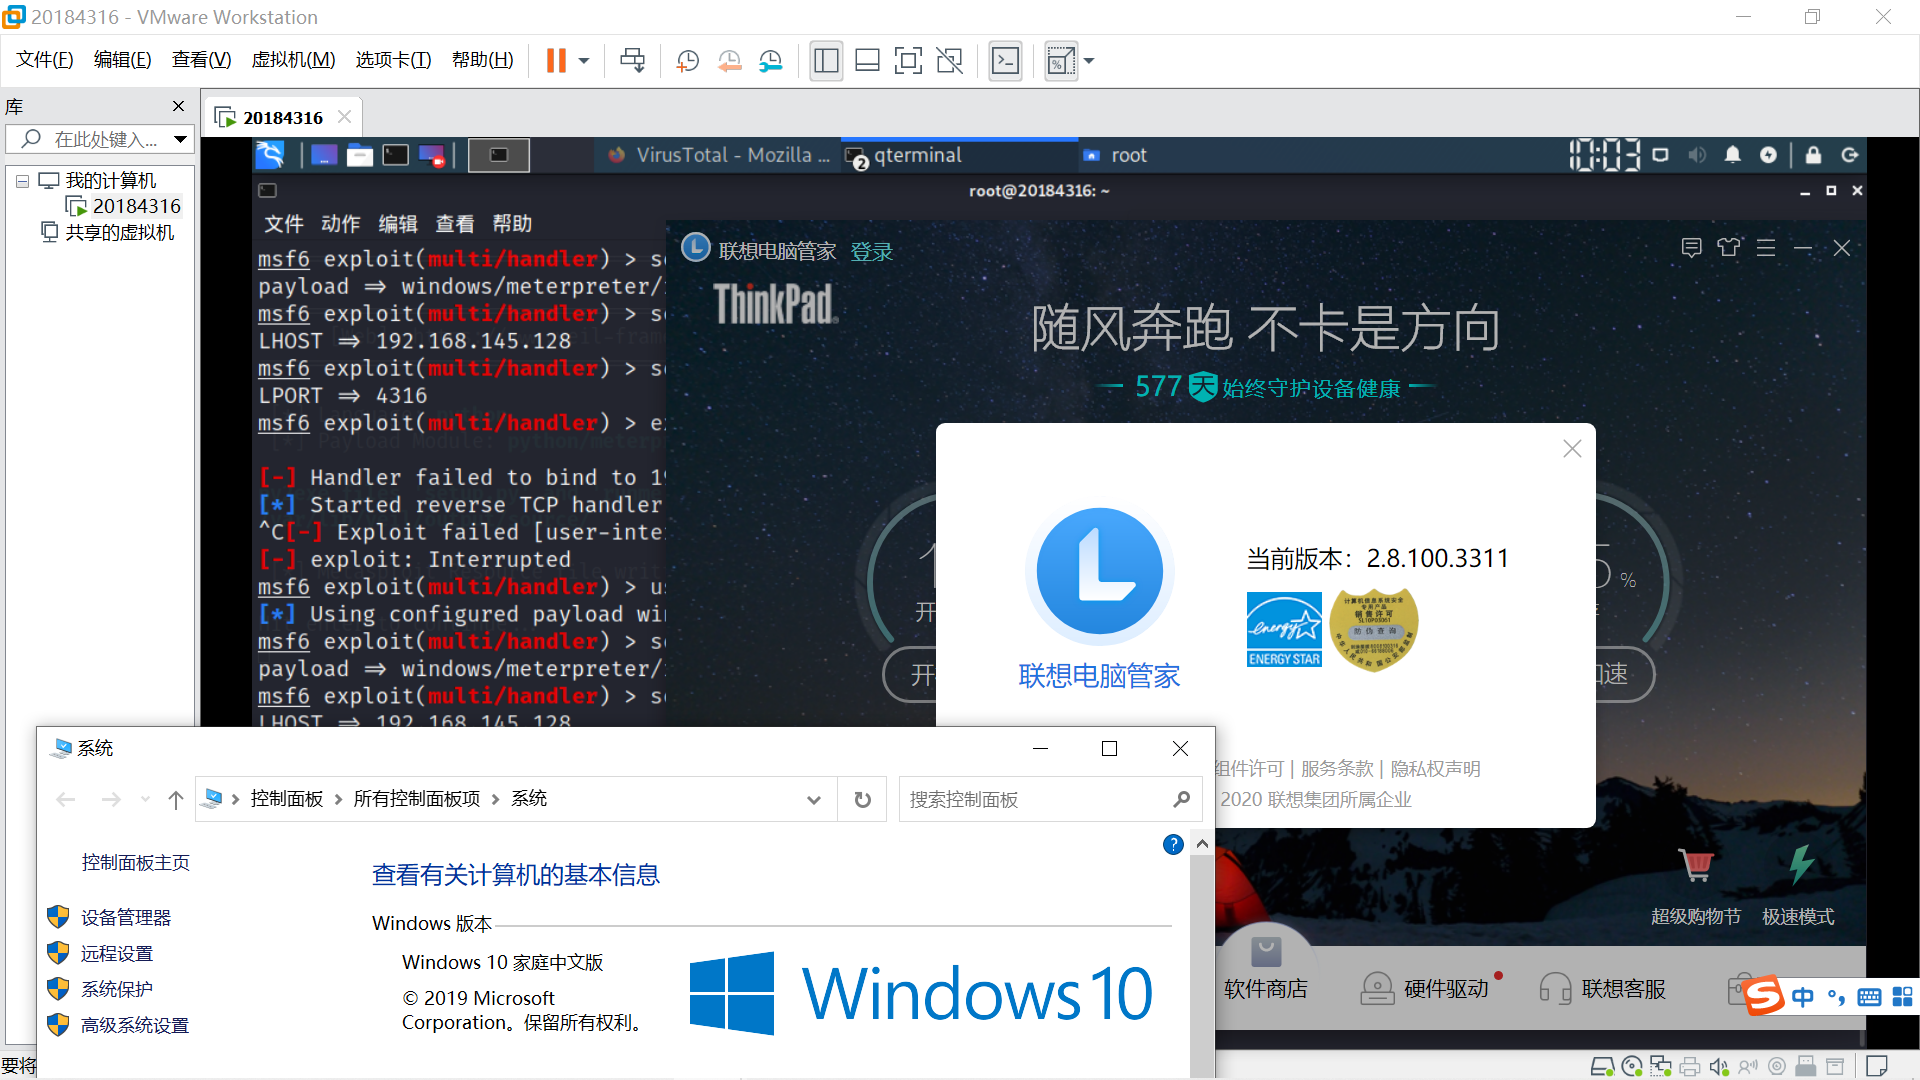
Task: Take a VM snapshot
Action: pyautogui.click(x=687, y=61)
